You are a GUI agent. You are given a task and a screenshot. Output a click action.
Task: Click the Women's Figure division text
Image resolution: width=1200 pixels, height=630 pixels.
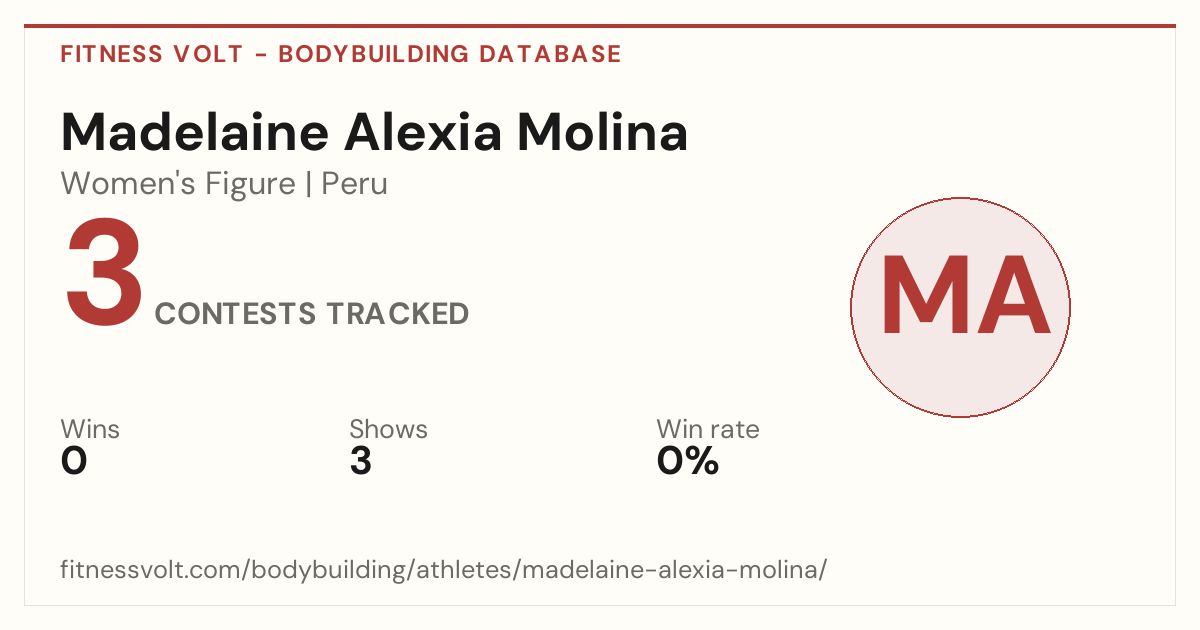[x=178, y=184]
